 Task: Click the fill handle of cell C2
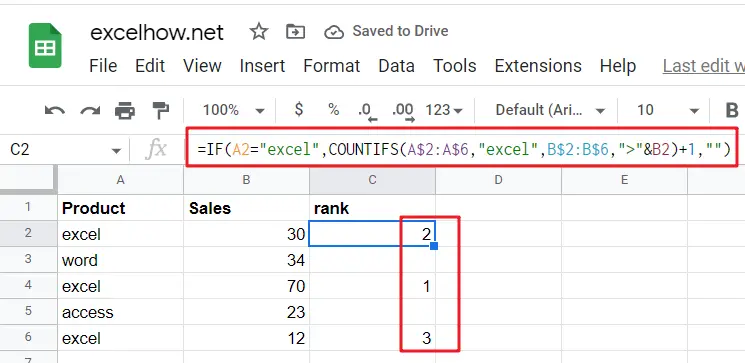click(433, 246)
